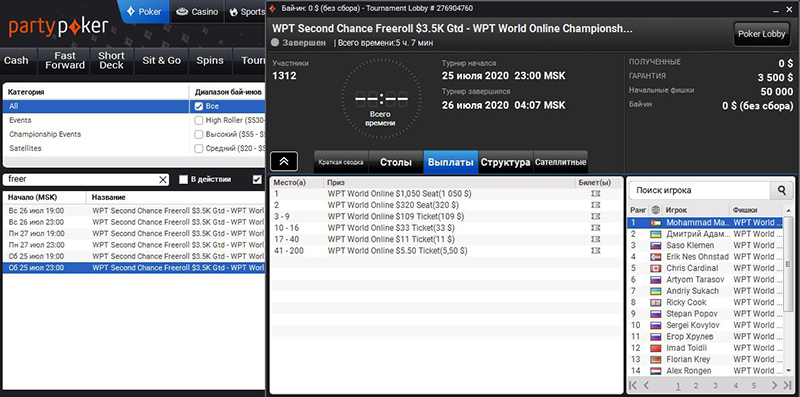Select the 'Satellites' category
800x397 pixels.
click(96, 148)
